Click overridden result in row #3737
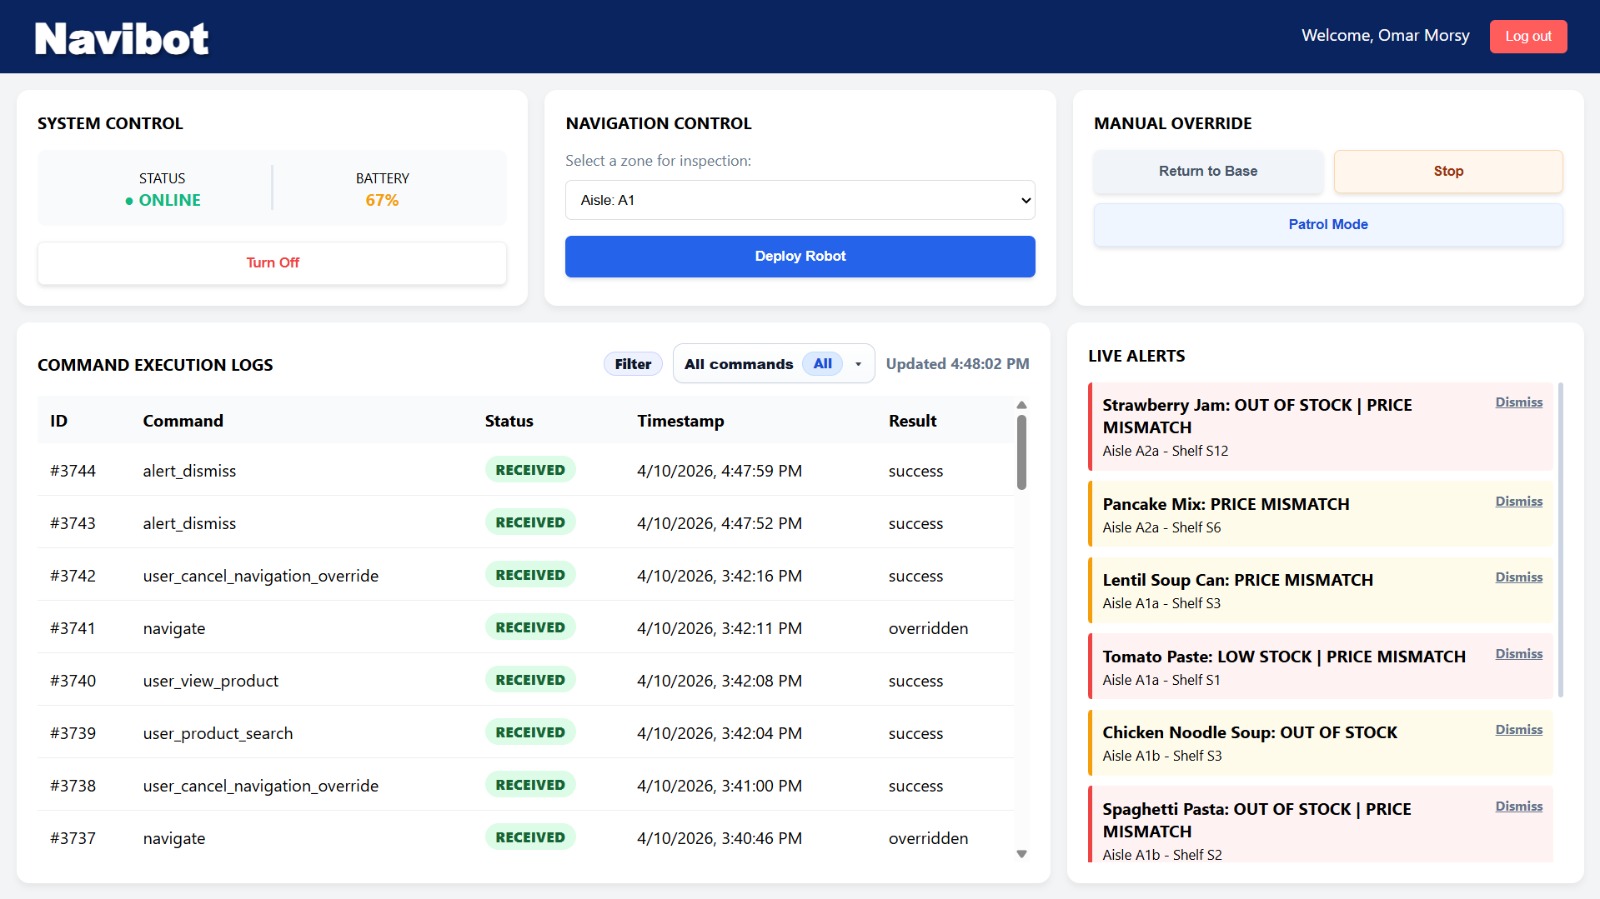The image size is (1600, 899). [x=928, y=838]
